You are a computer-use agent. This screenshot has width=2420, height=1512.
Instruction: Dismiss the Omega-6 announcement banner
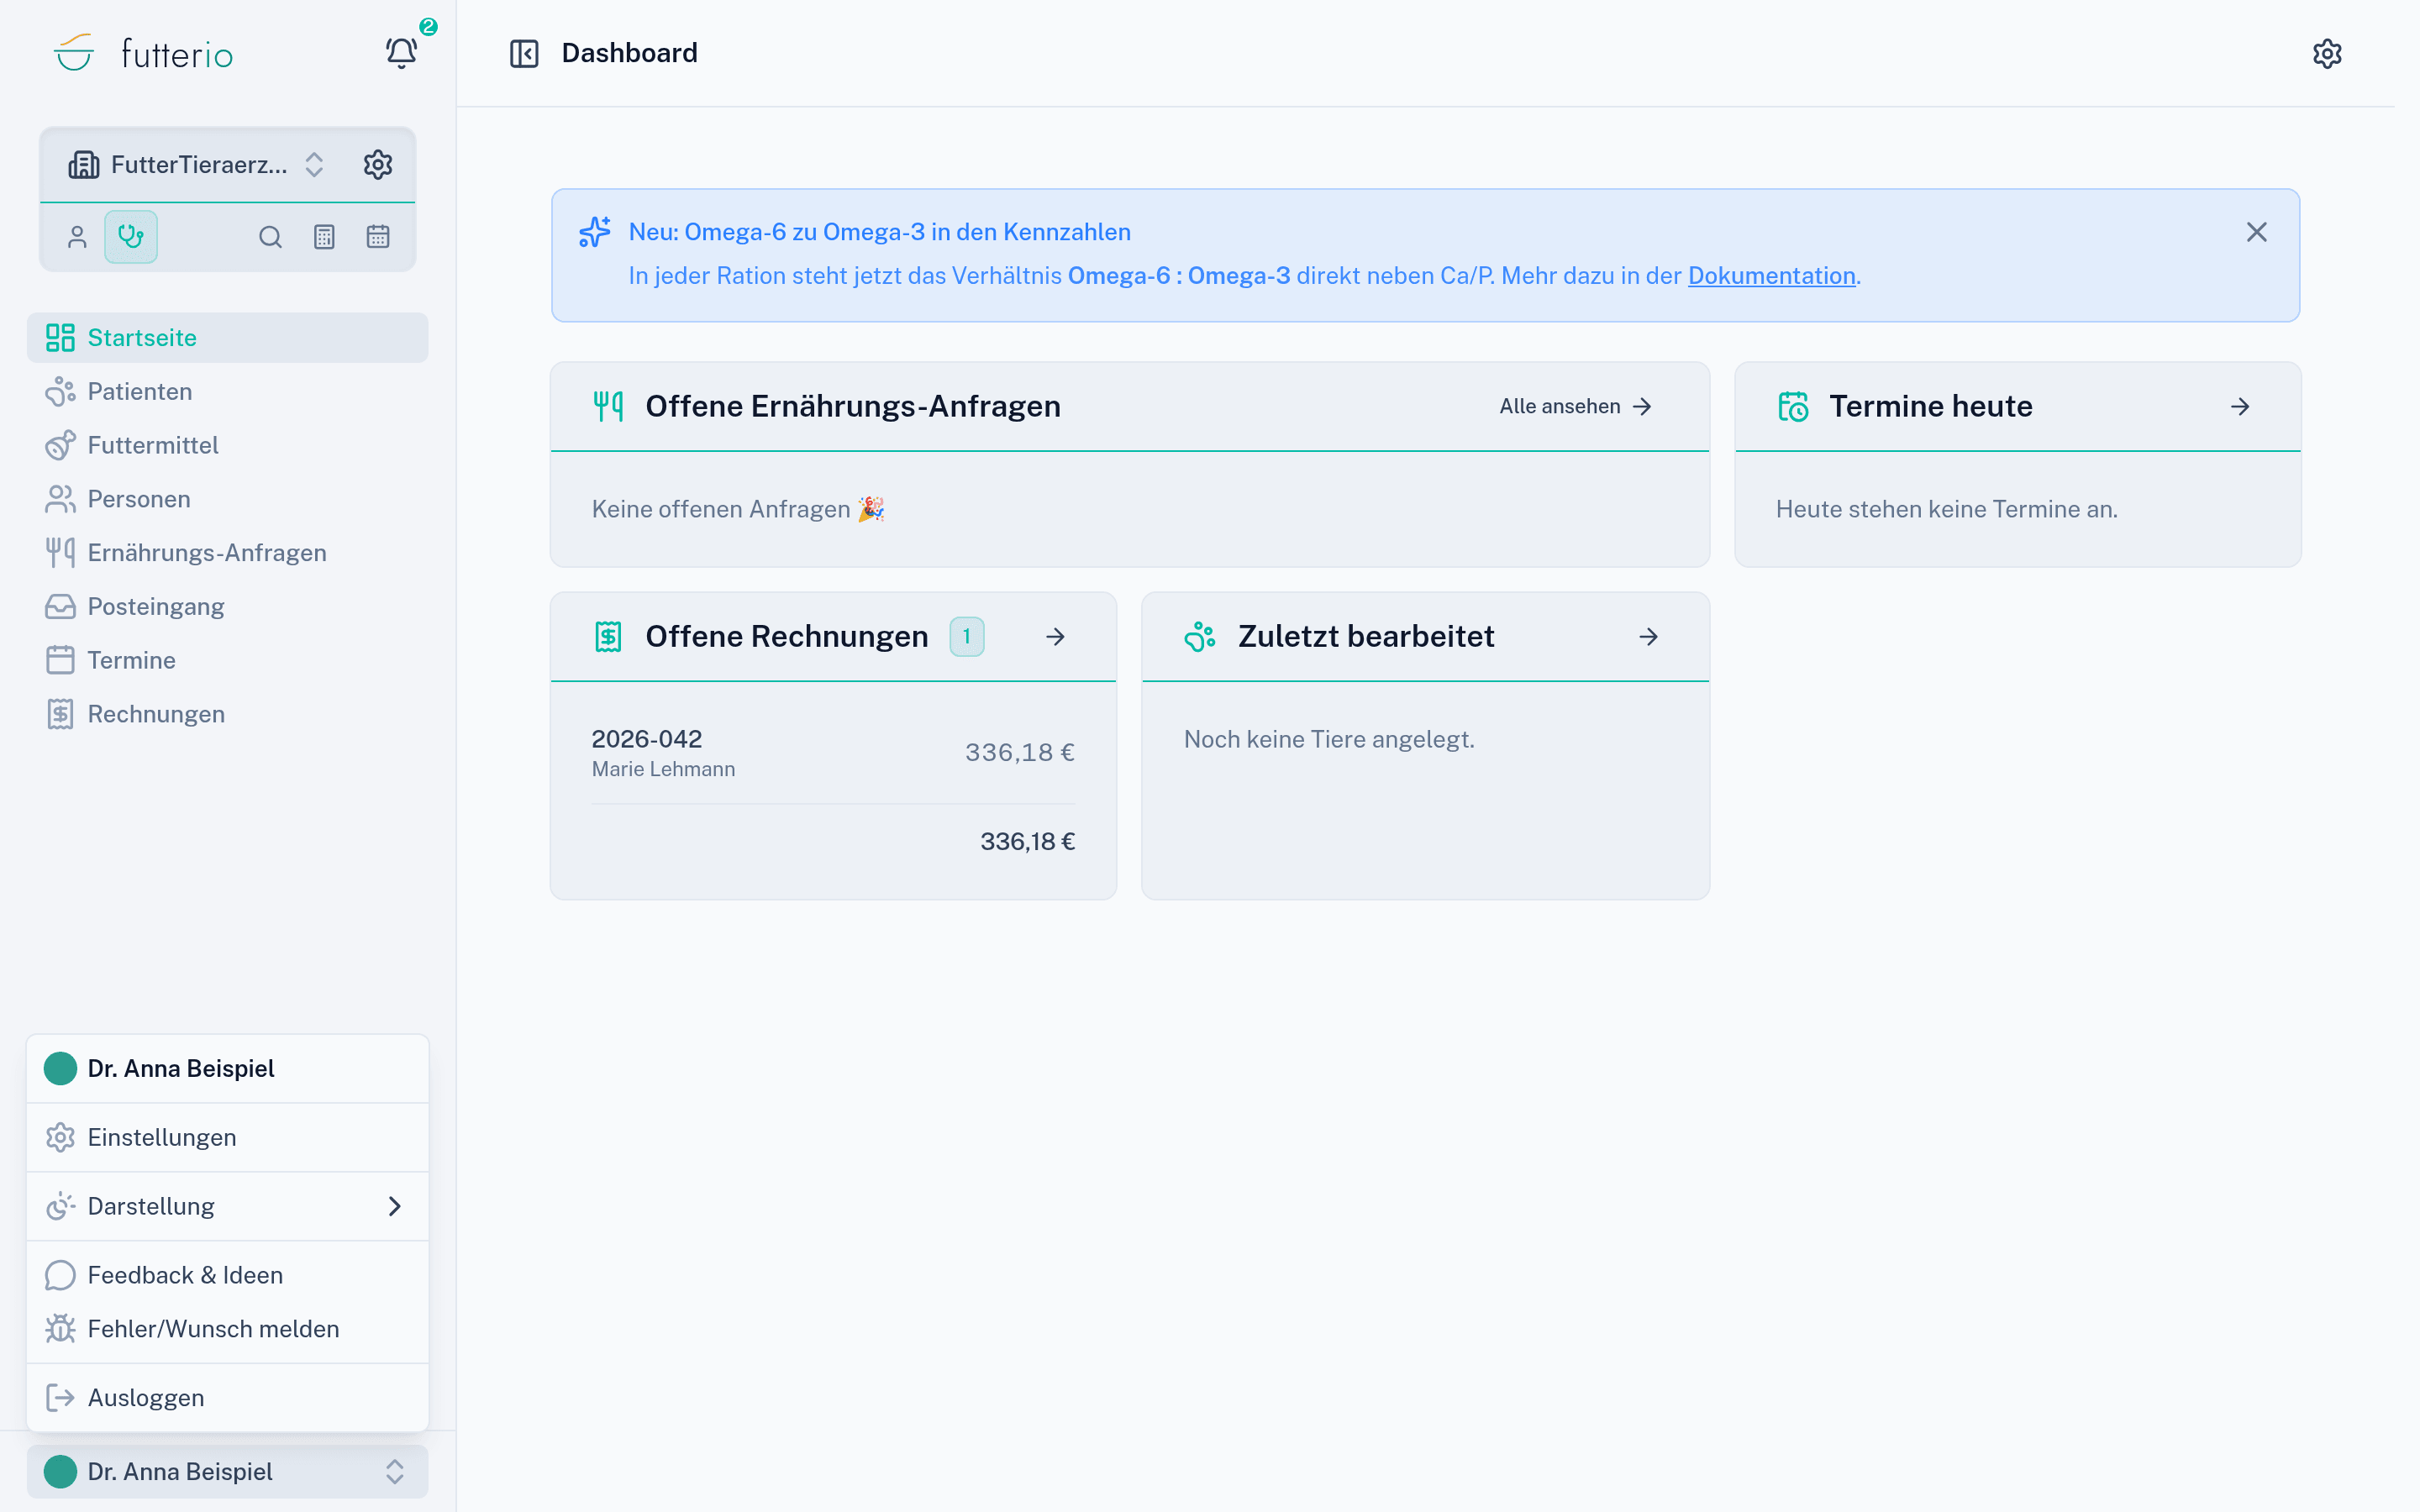click(2256, 232)
